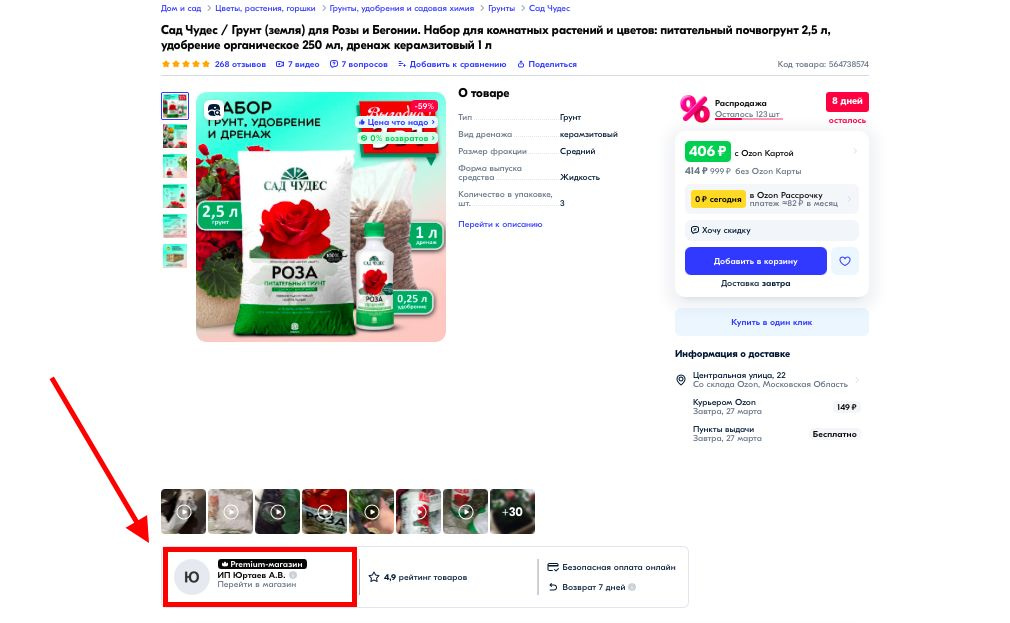Expand the Ozon Рассрочку installment option
The width and height of the screenshot is (1010, 623).
pos(772,199)
